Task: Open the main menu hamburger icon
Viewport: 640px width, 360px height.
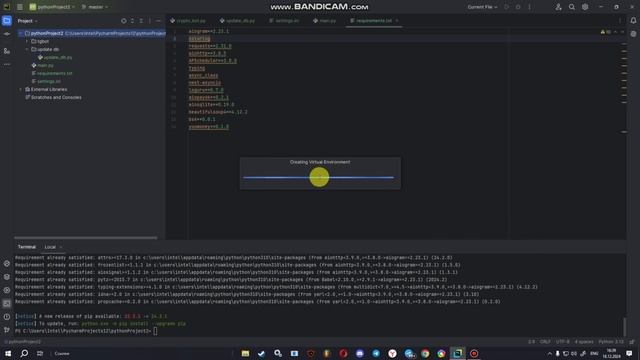Action: tap(20, 7)
